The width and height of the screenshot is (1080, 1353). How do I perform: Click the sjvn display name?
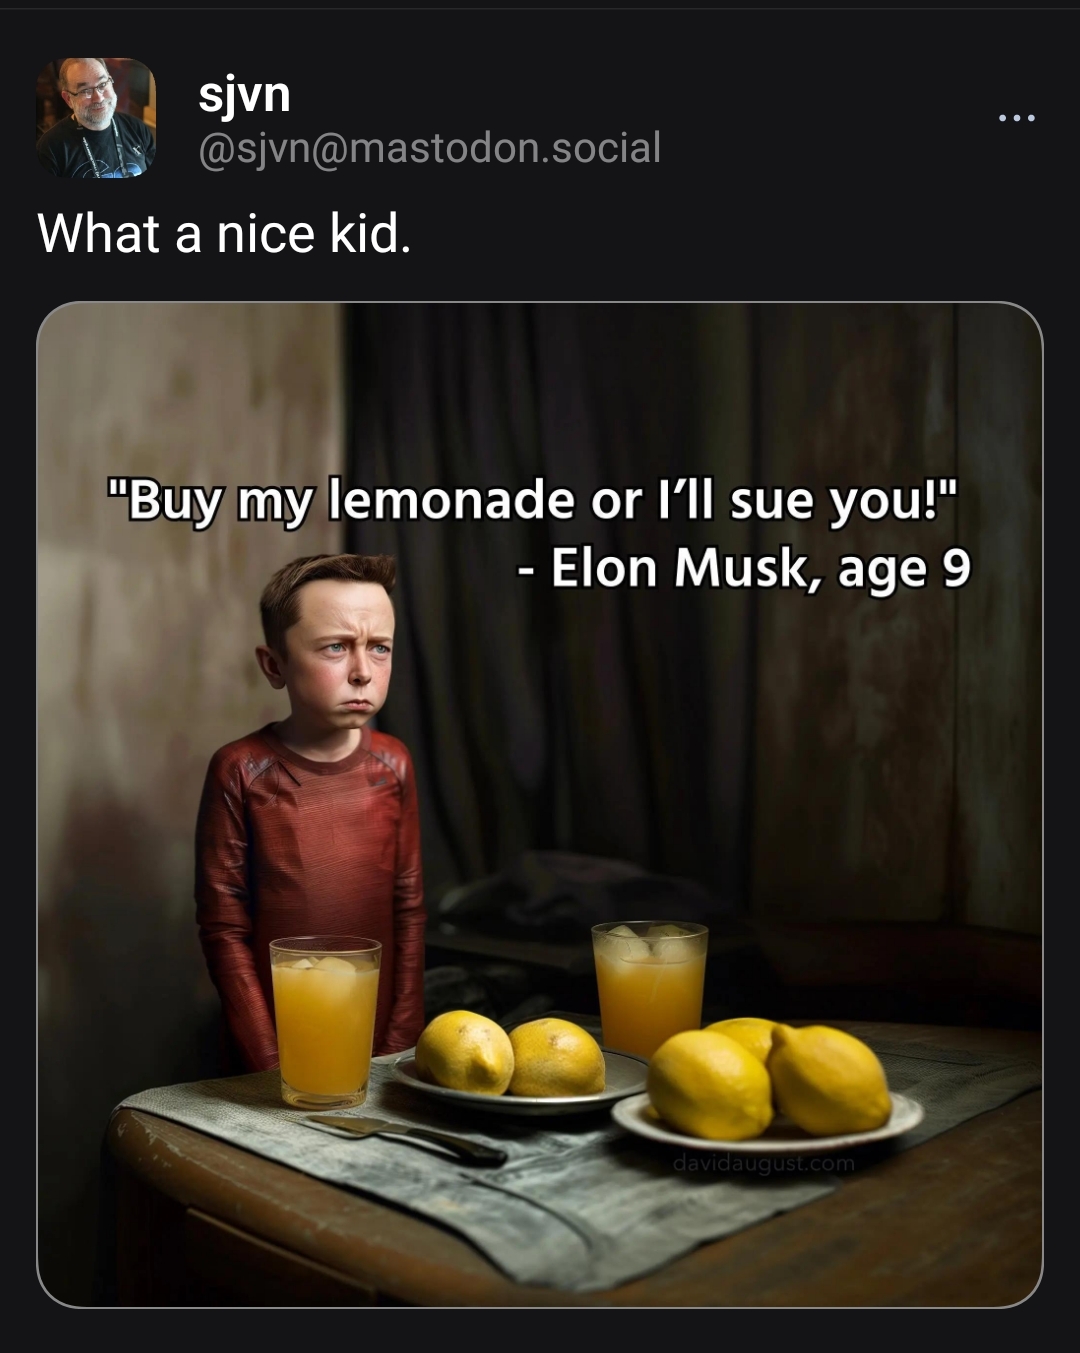(244, 94)
